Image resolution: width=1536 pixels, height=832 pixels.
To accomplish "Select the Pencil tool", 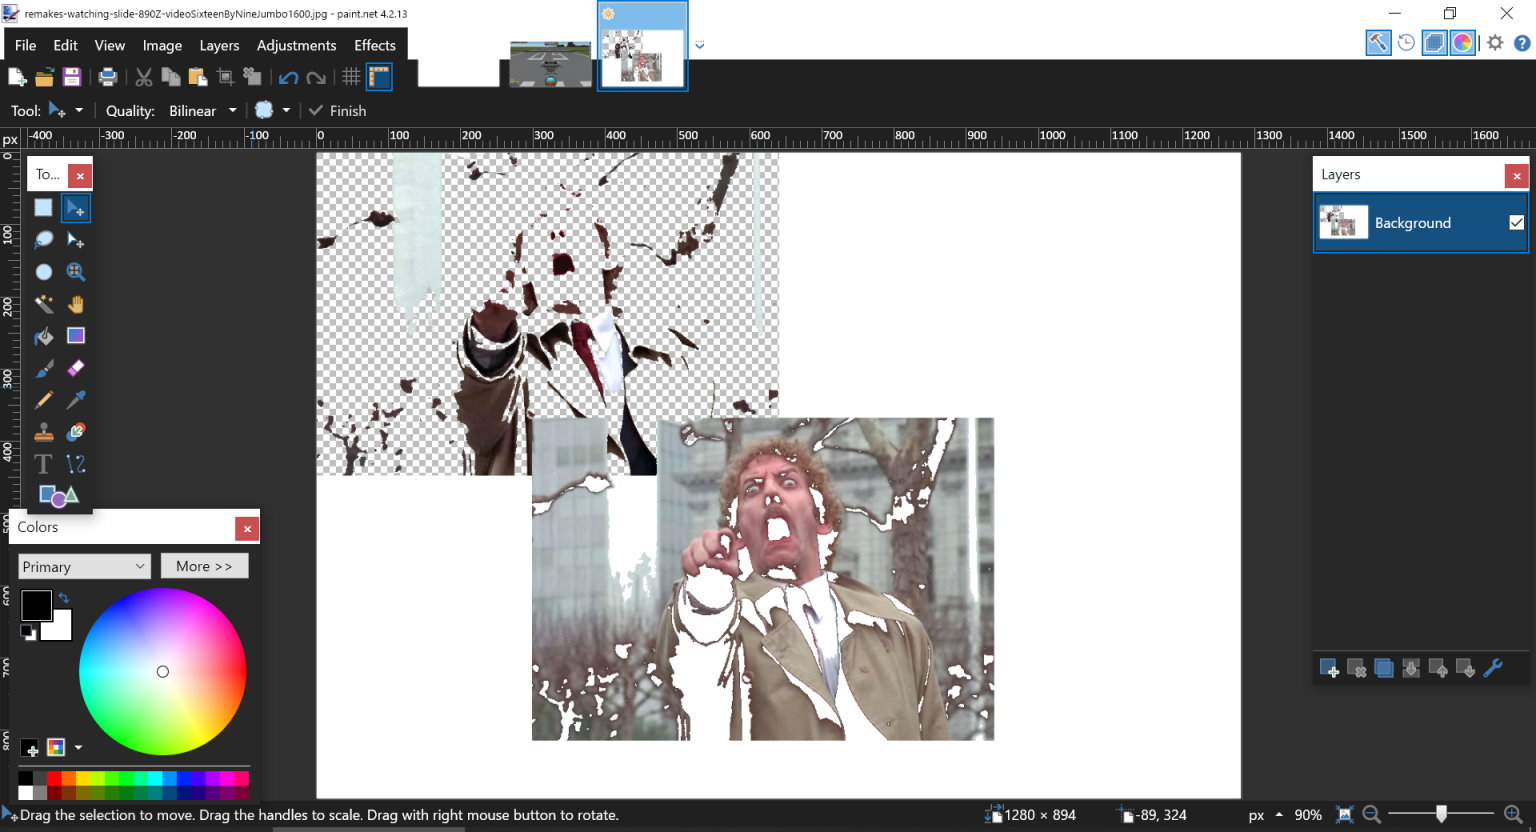I will [x=43, y=400].
